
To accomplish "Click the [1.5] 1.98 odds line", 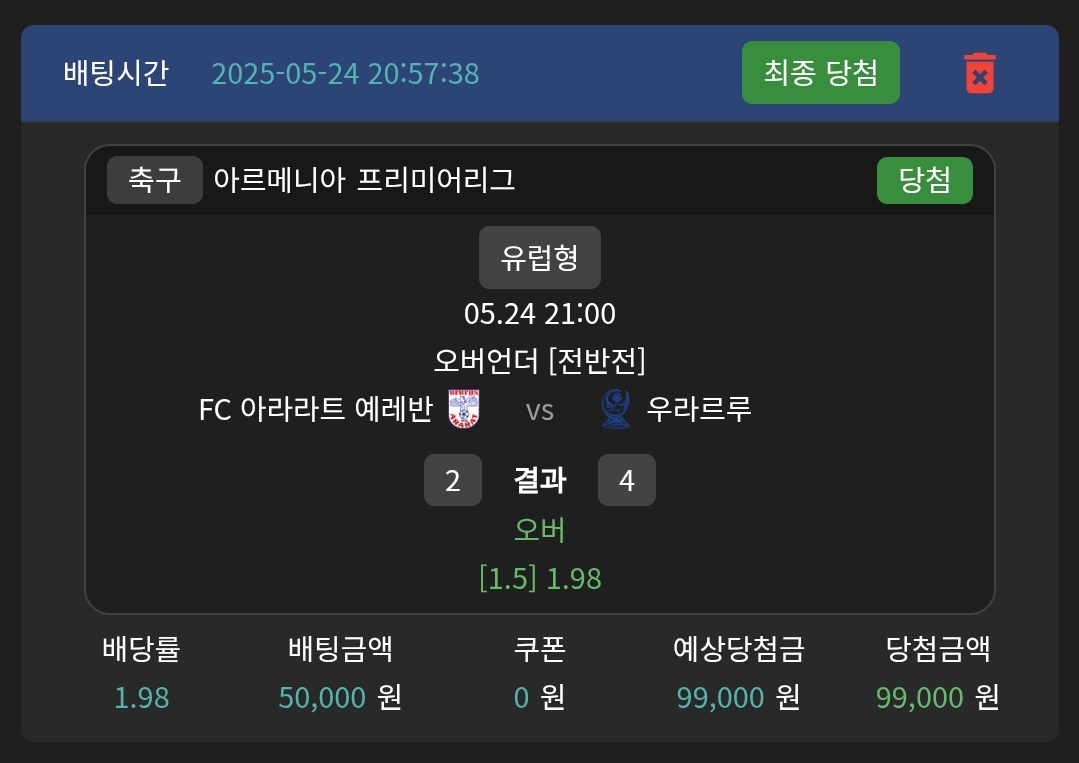I will coord(540,578).
